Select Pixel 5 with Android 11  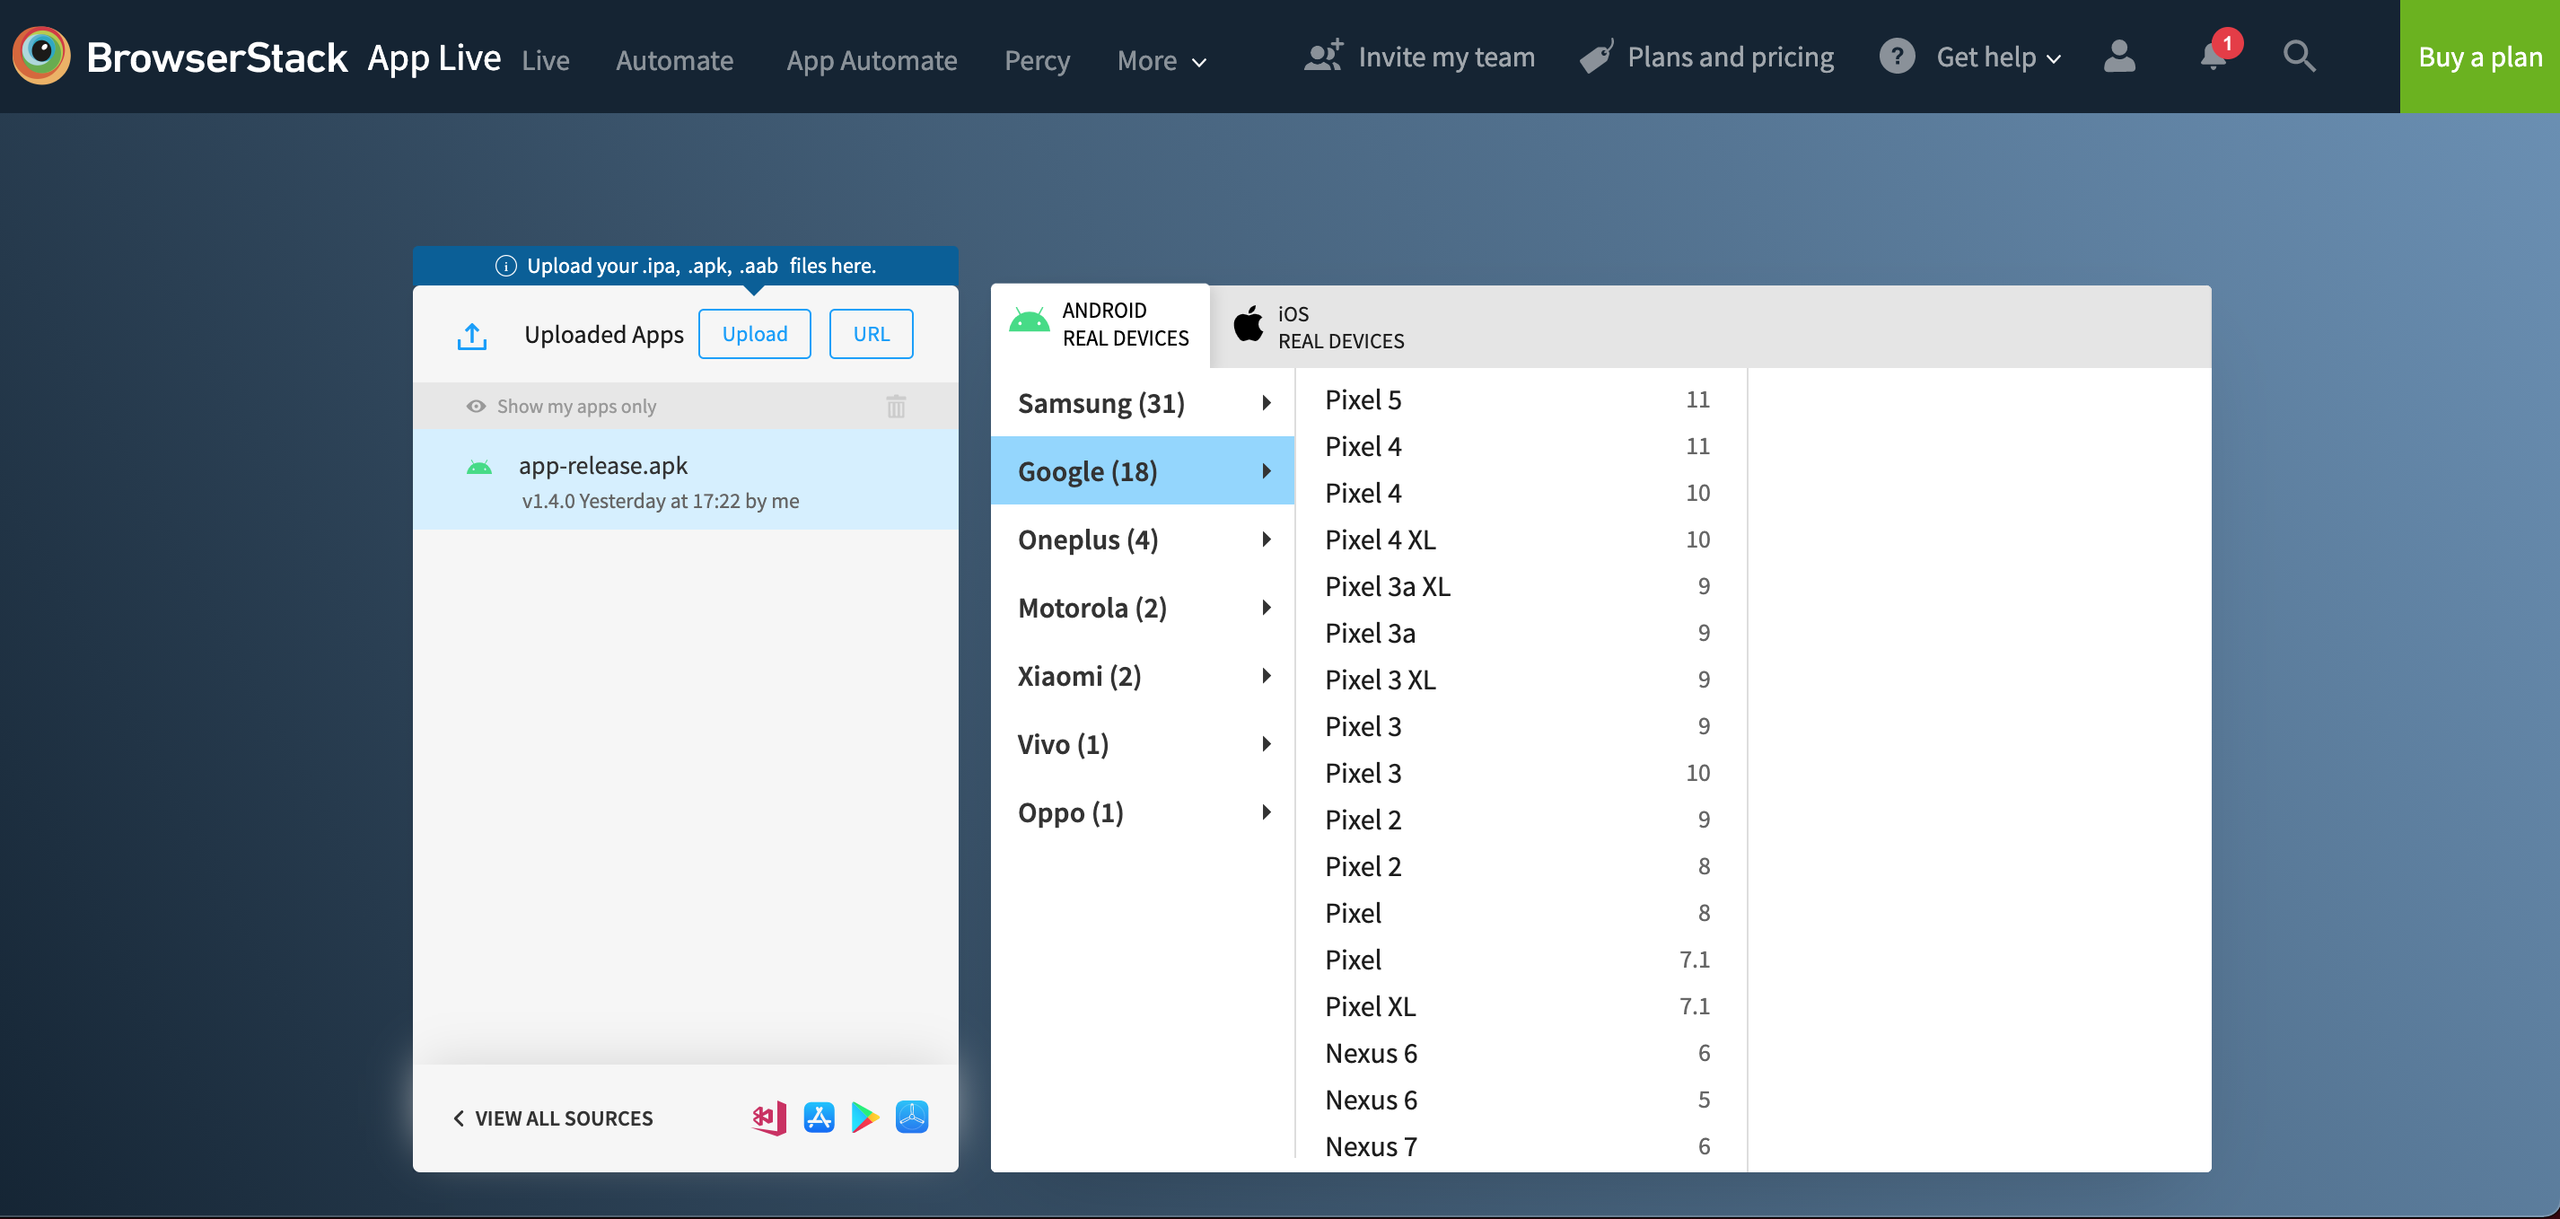(1519, 400)
